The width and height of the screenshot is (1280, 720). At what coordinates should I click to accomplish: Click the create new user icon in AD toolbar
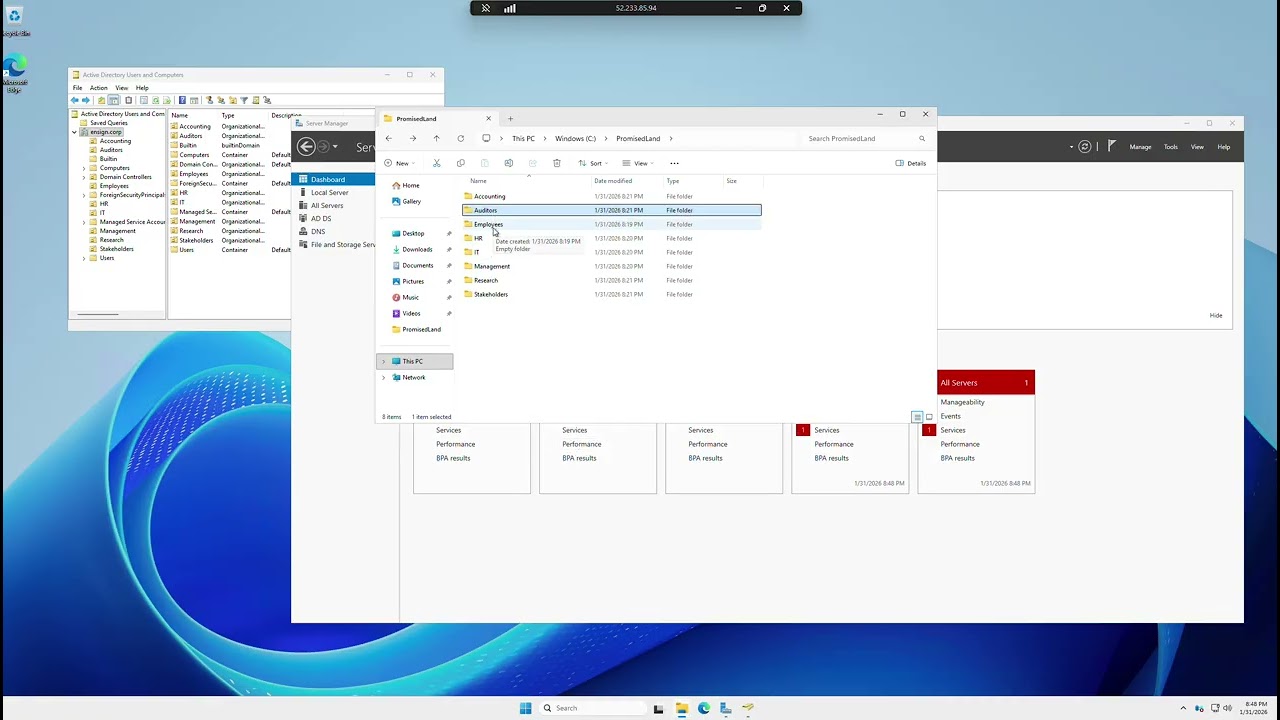[x=210, y=100]
